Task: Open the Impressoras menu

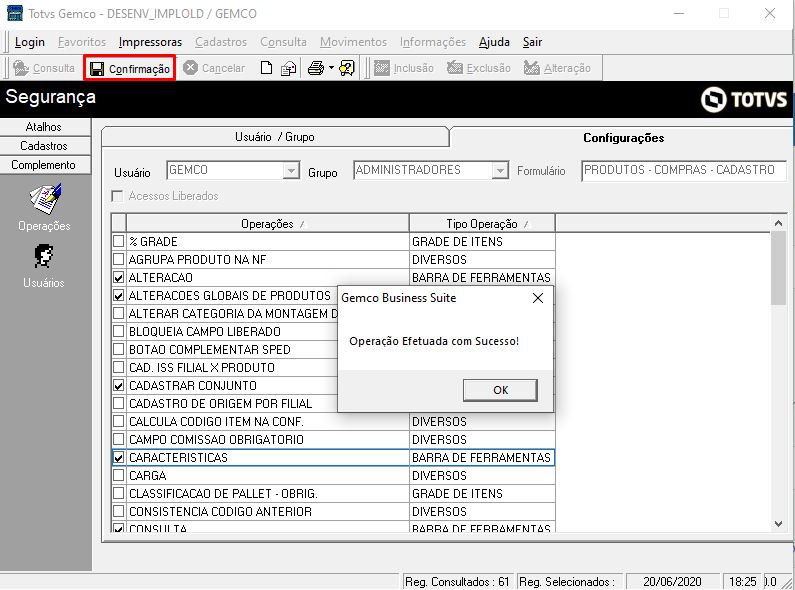Action: click(150, 42)
